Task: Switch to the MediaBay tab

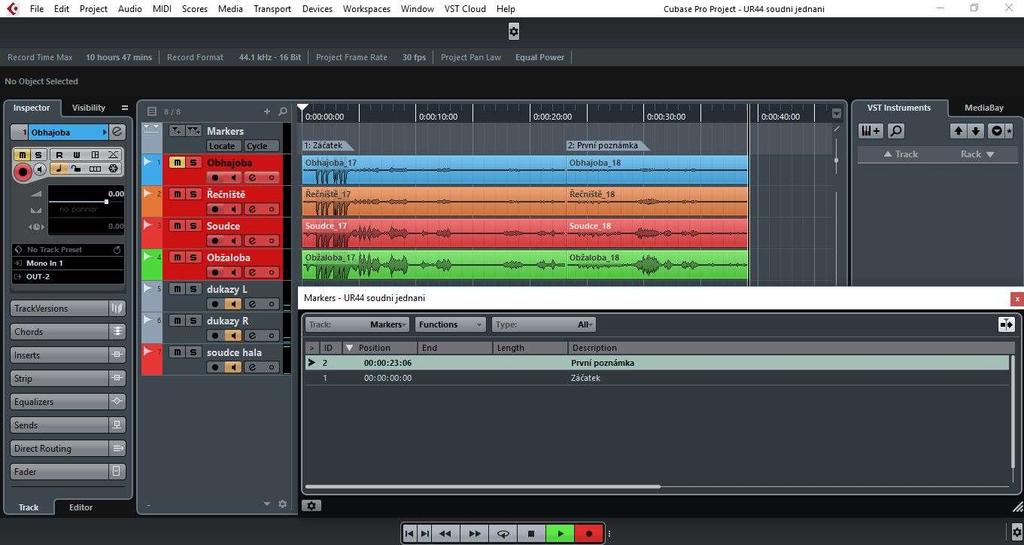Action: tap(984, 108)
